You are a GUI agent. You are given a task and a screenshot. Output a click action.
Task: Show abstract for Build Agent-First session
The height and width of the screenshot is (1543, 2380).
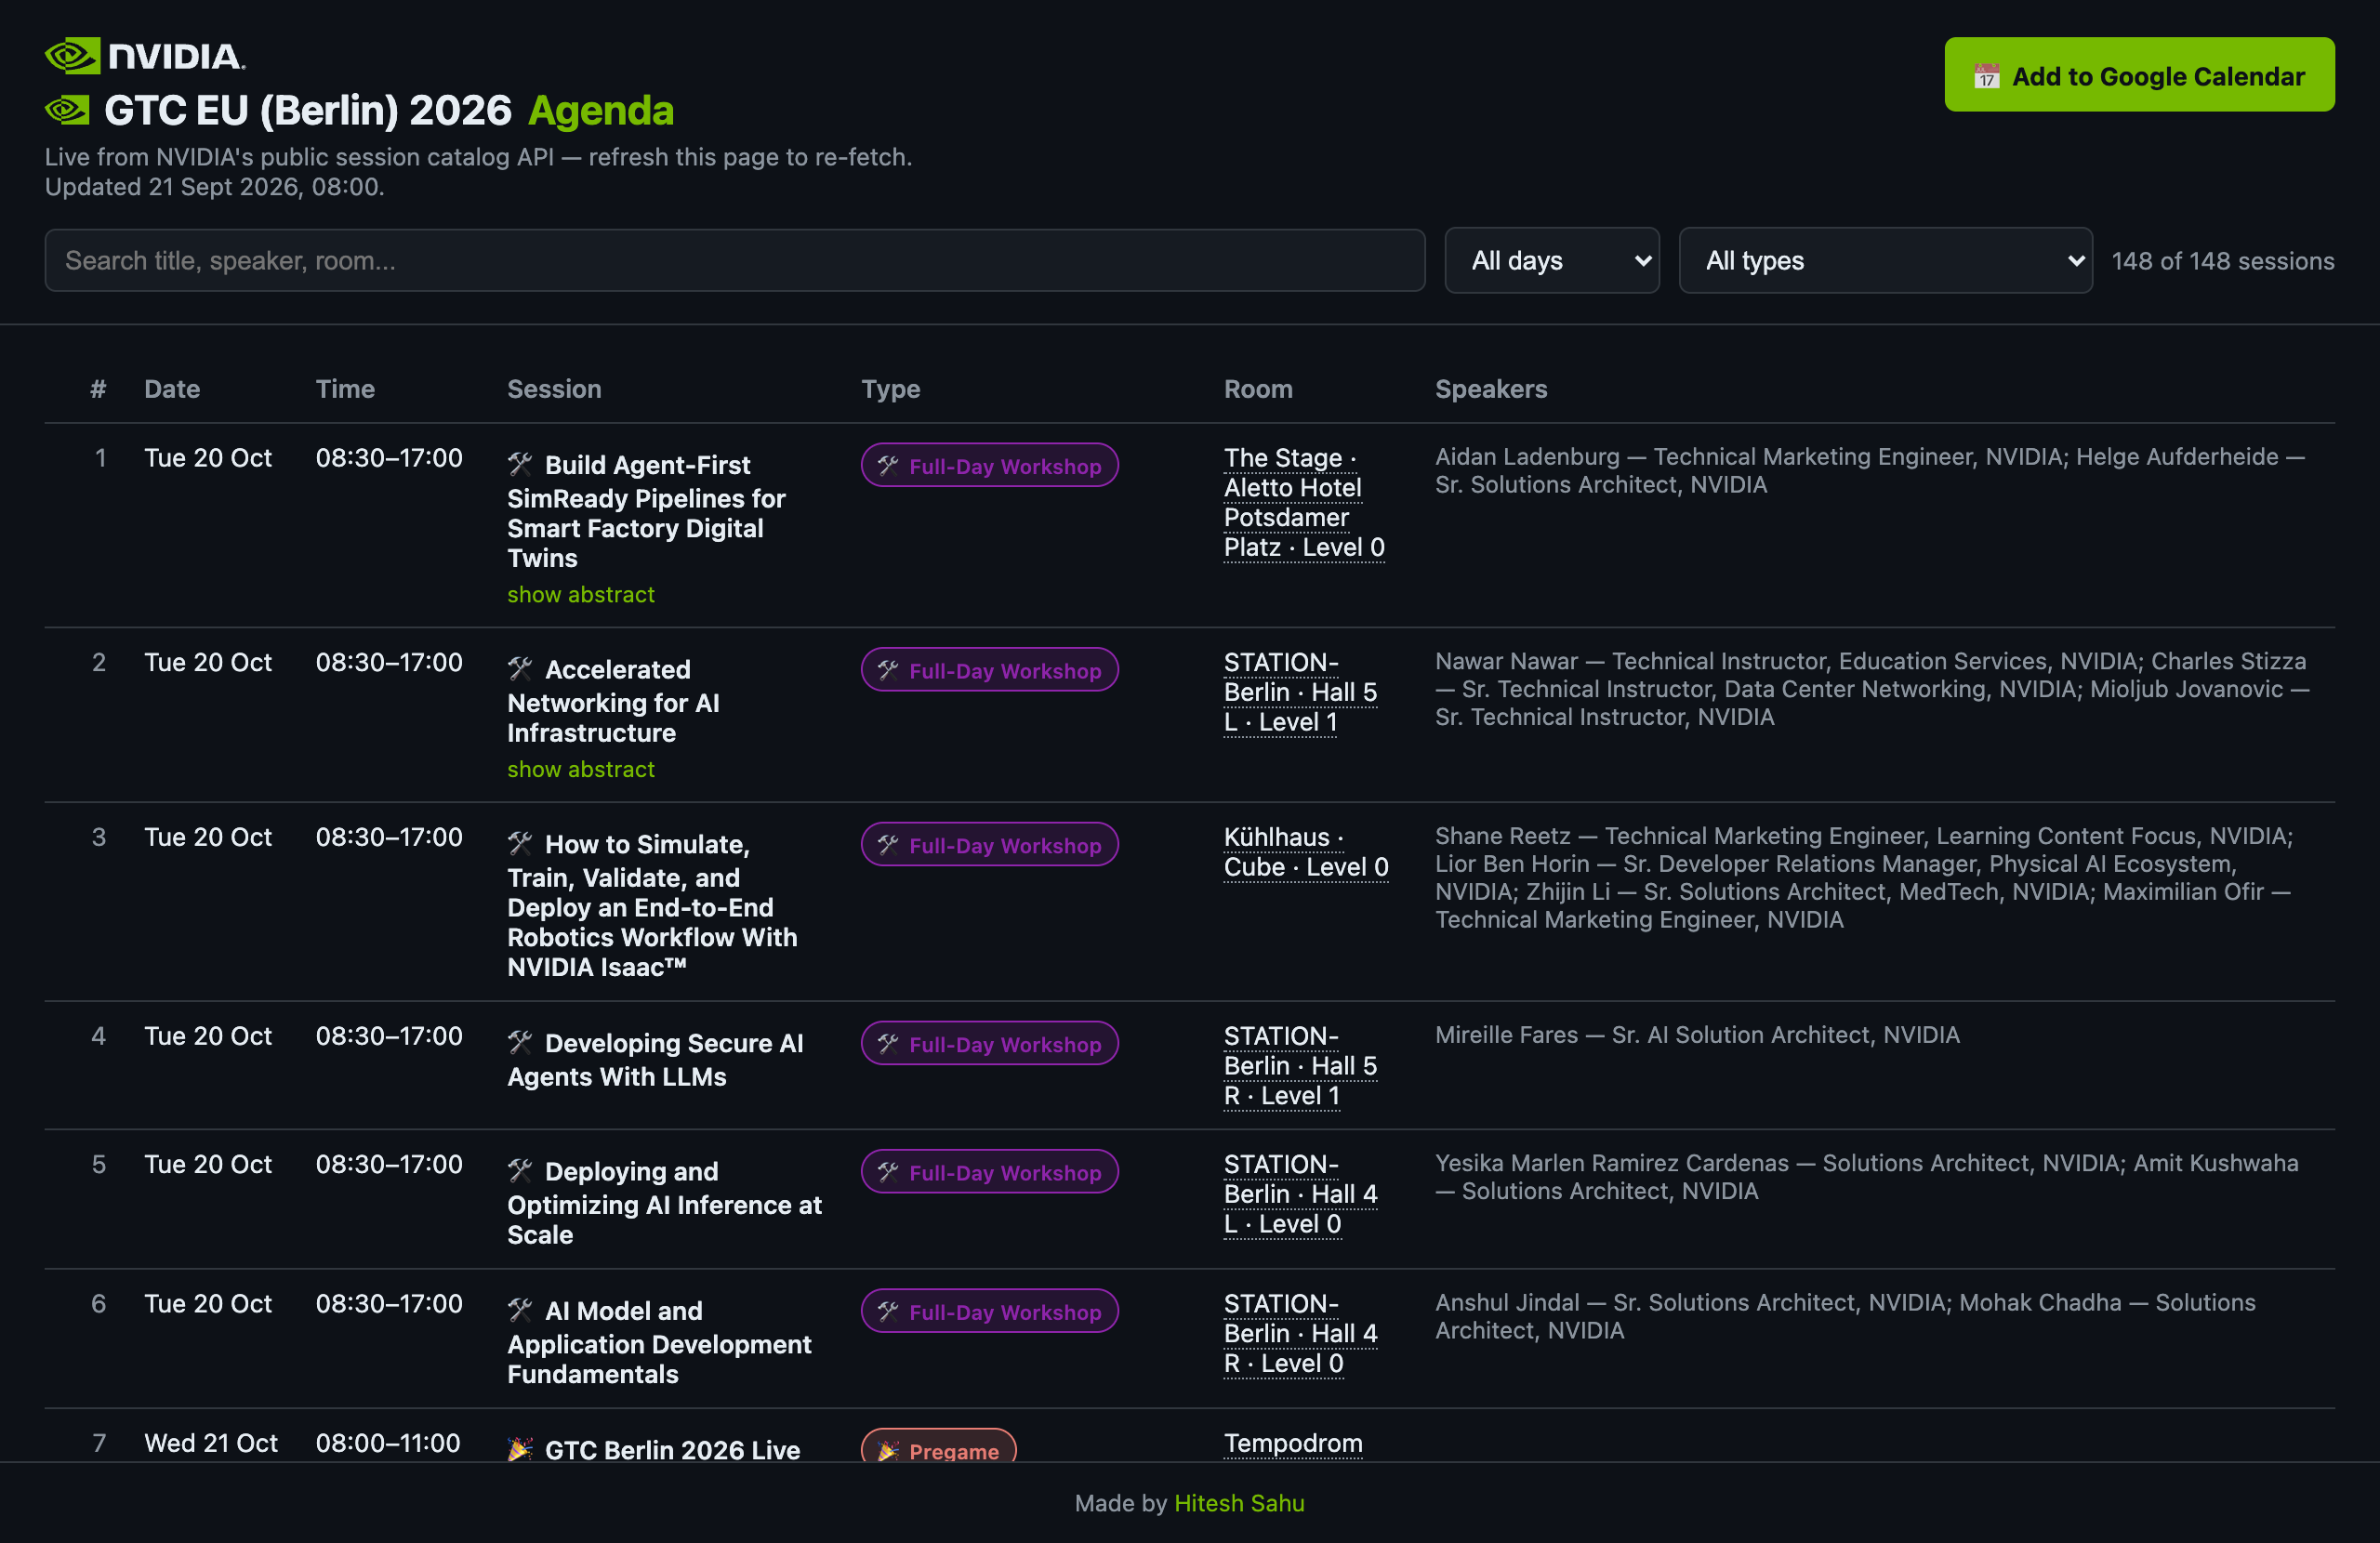(580, 595)
